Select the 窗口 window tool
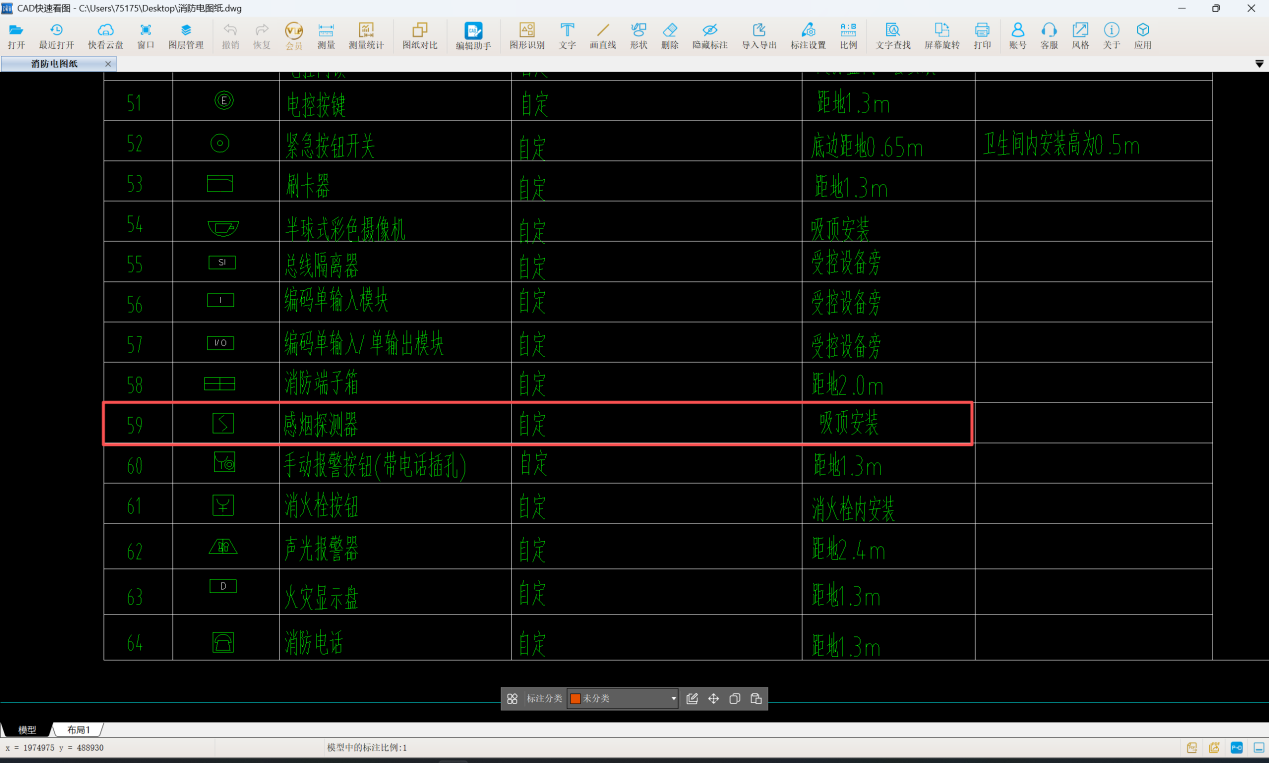The height and width of the screenshot is (763, 1269). (146, 36)
